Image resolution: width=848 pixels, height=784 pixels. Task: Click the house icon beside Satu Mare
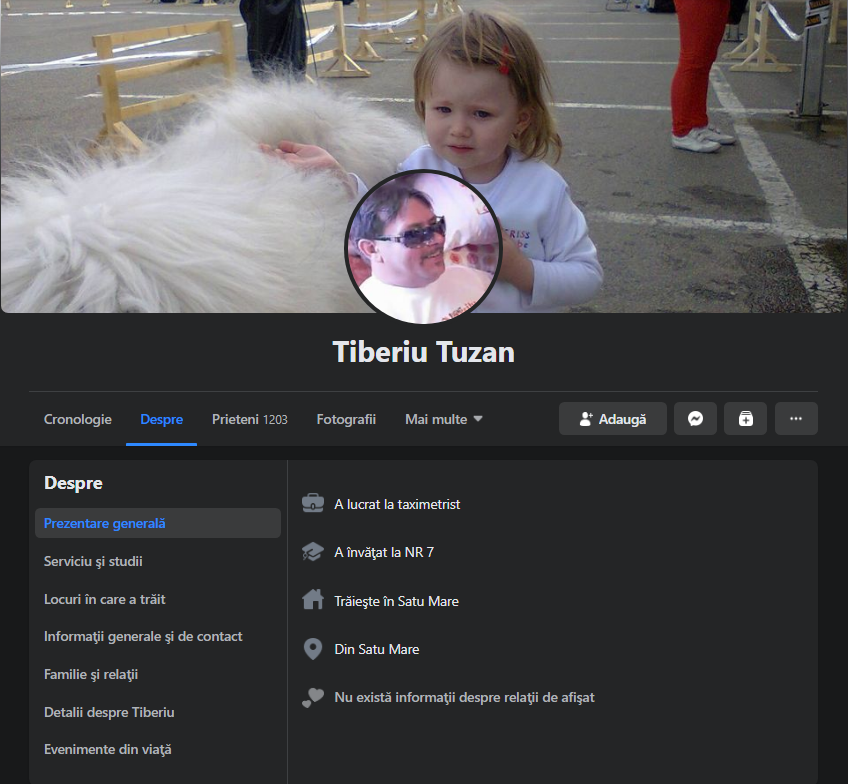click(x=313, y=600)
